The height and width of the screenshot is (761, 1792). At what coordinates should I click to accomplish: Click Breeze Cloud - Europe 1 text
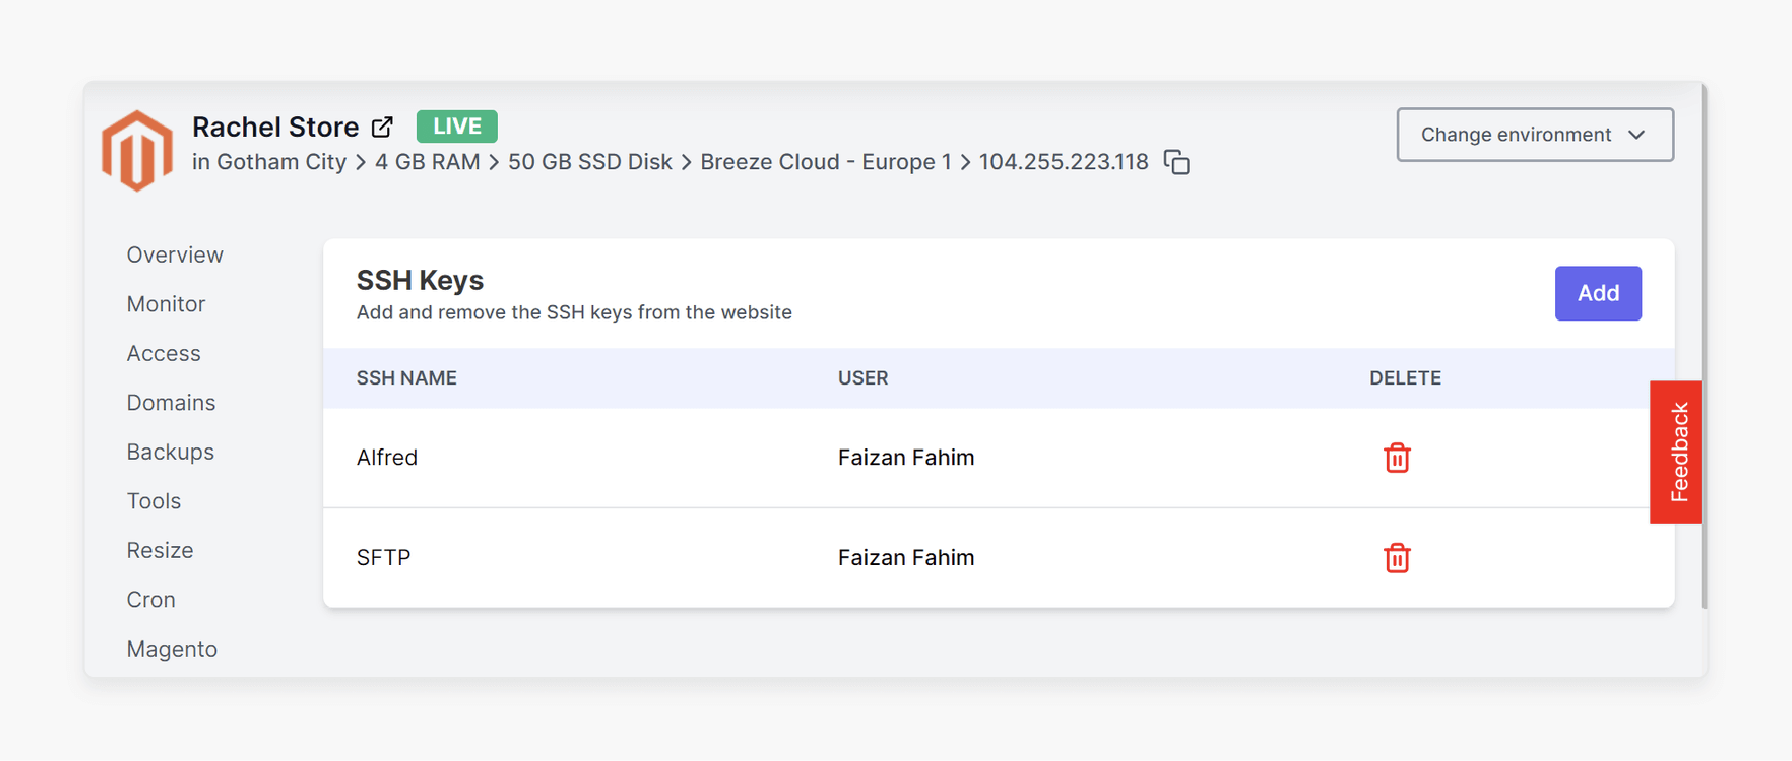826,162
